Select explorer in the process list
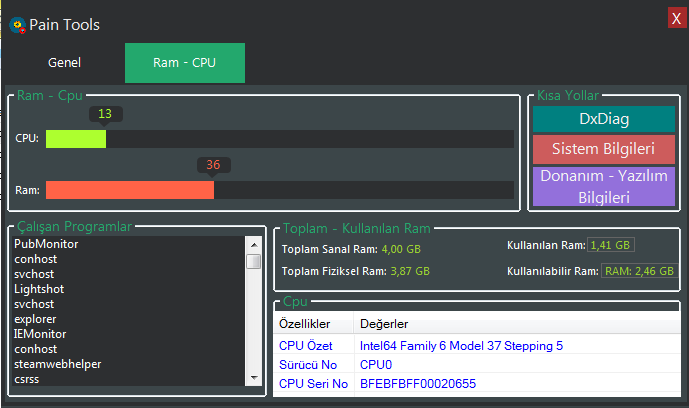The width and height of the screenshot is (689, 408). point(35,319)
